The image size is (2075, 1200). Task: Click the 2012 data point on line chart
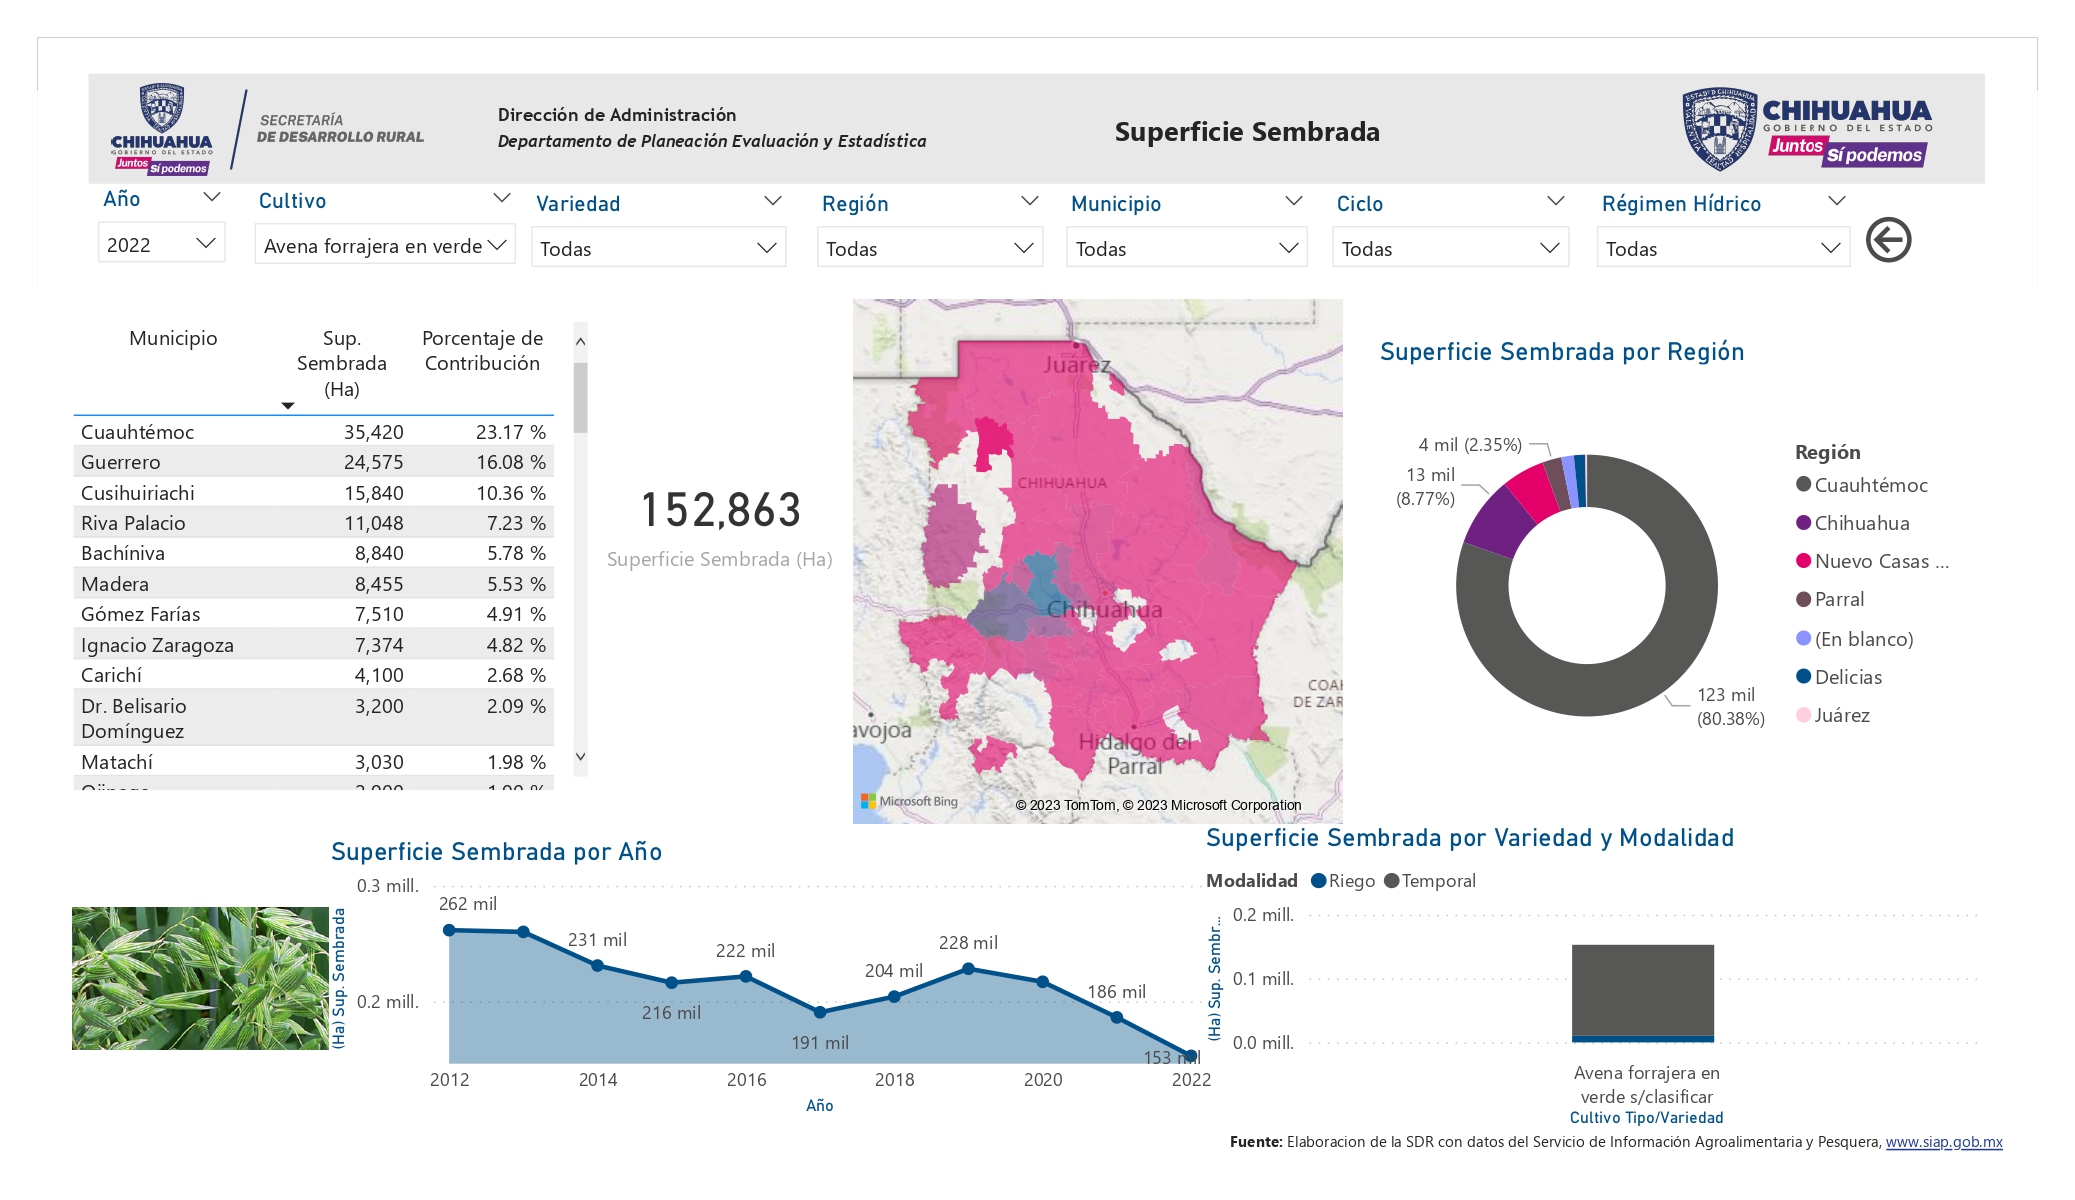[449, 930]
